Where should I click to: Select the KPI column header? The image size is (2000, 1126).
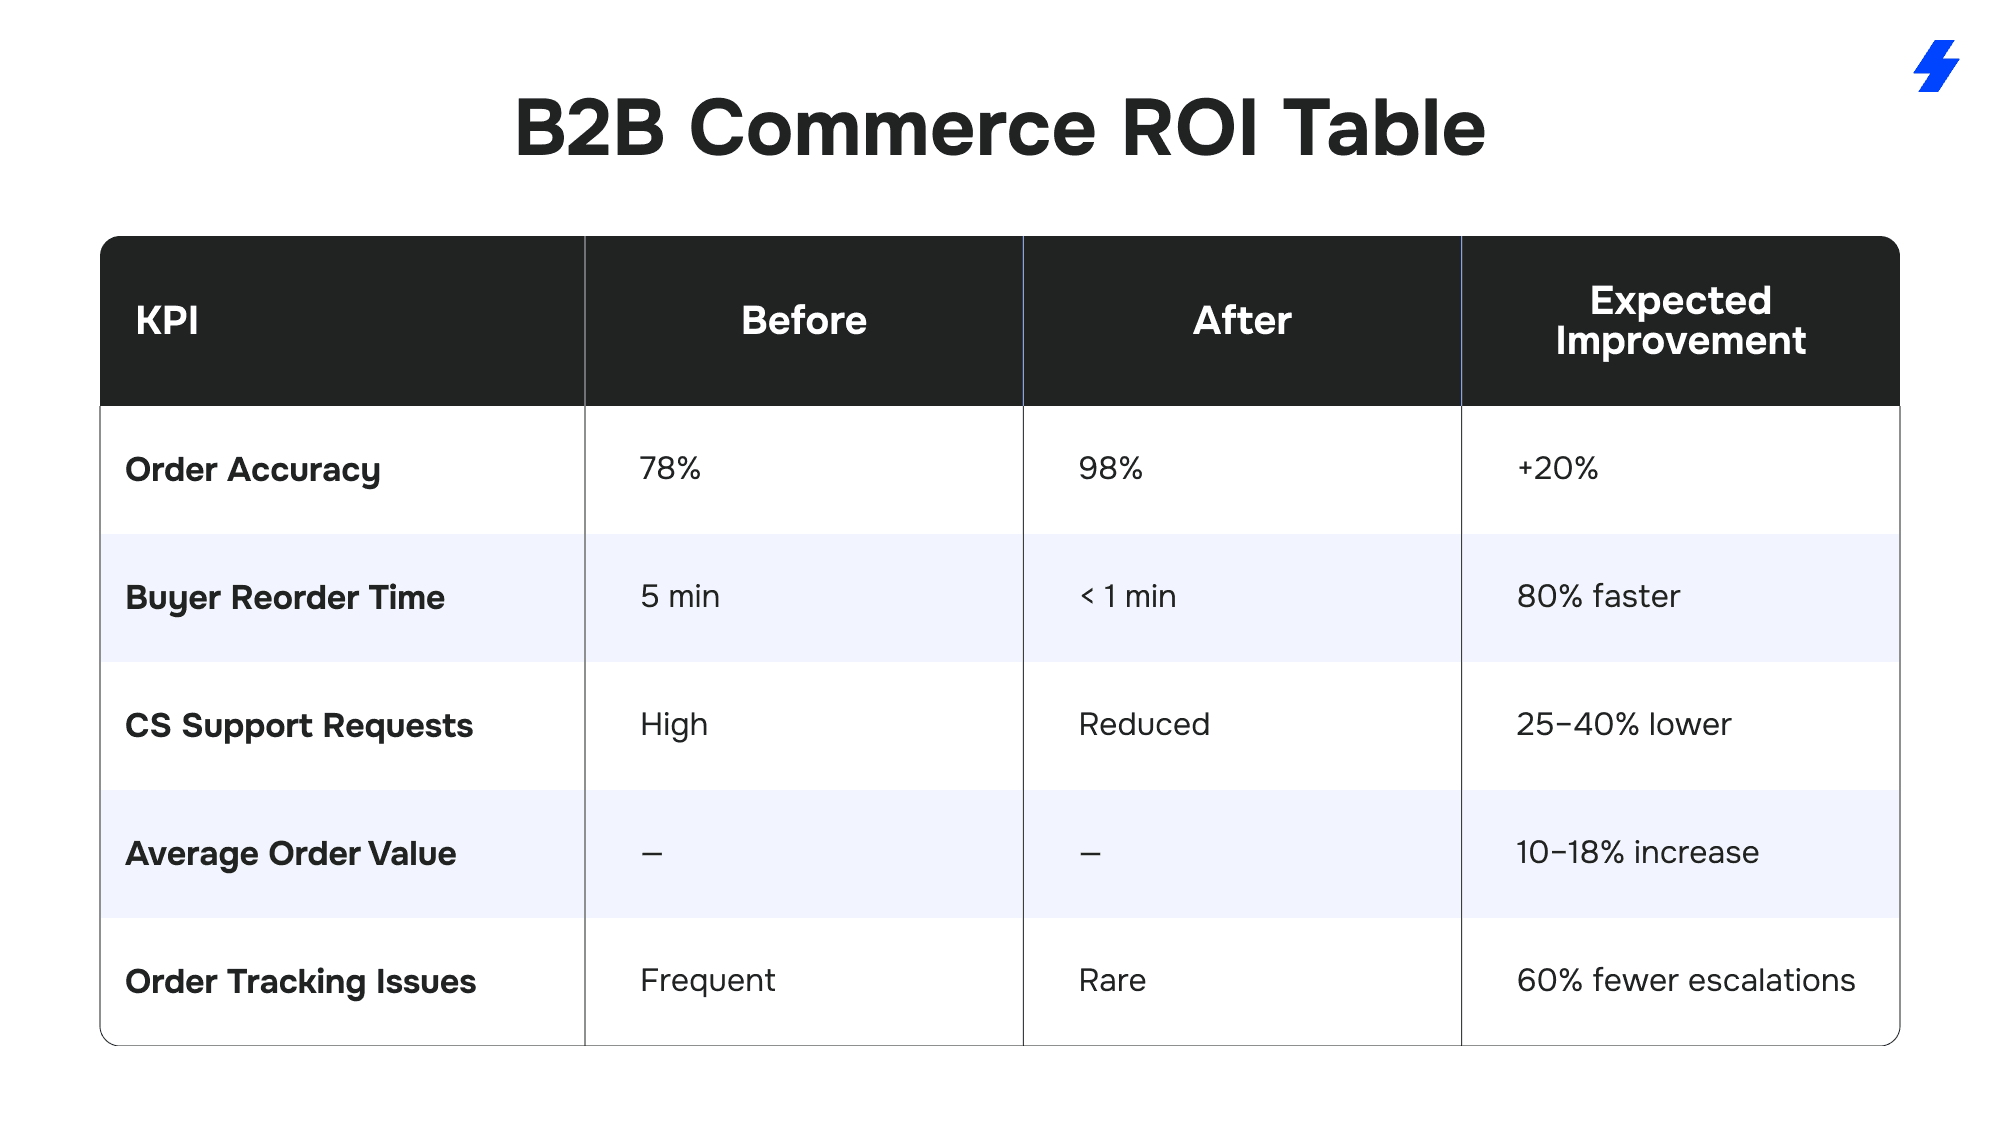point(167,321)
